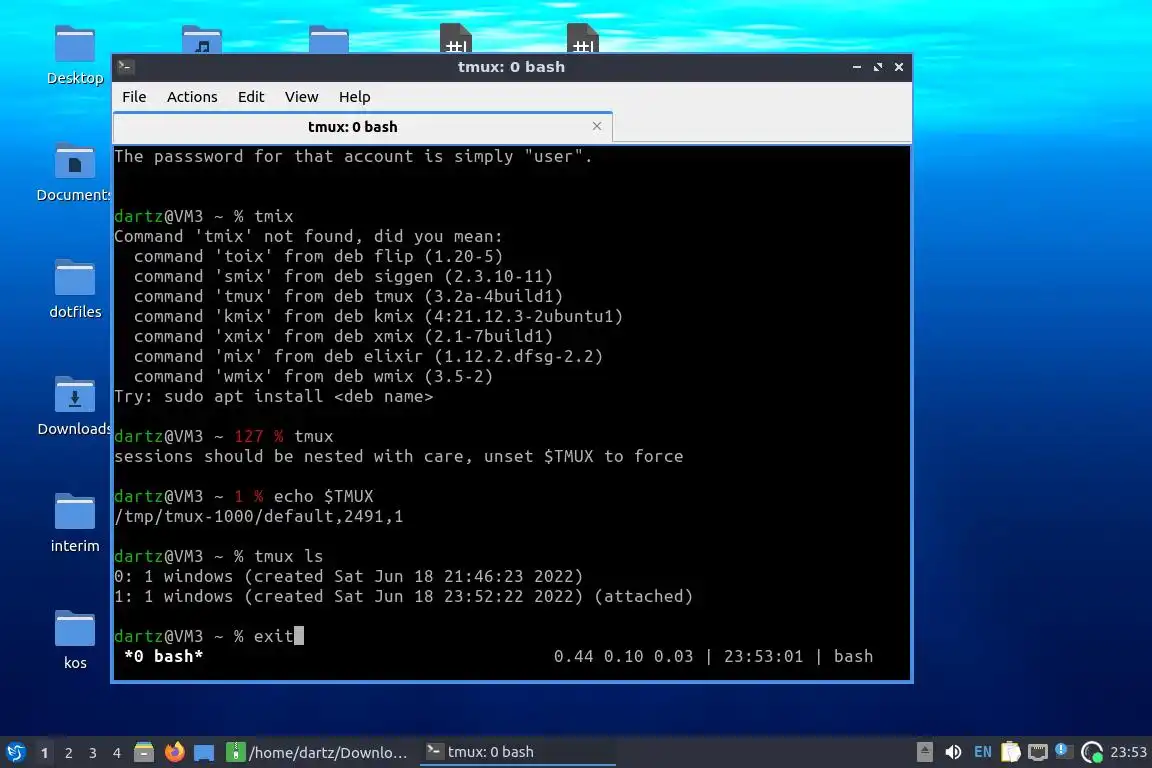1152x768 pixels.
Task: Launch Firefox from the panel
Action: click(x=174, y=752)
